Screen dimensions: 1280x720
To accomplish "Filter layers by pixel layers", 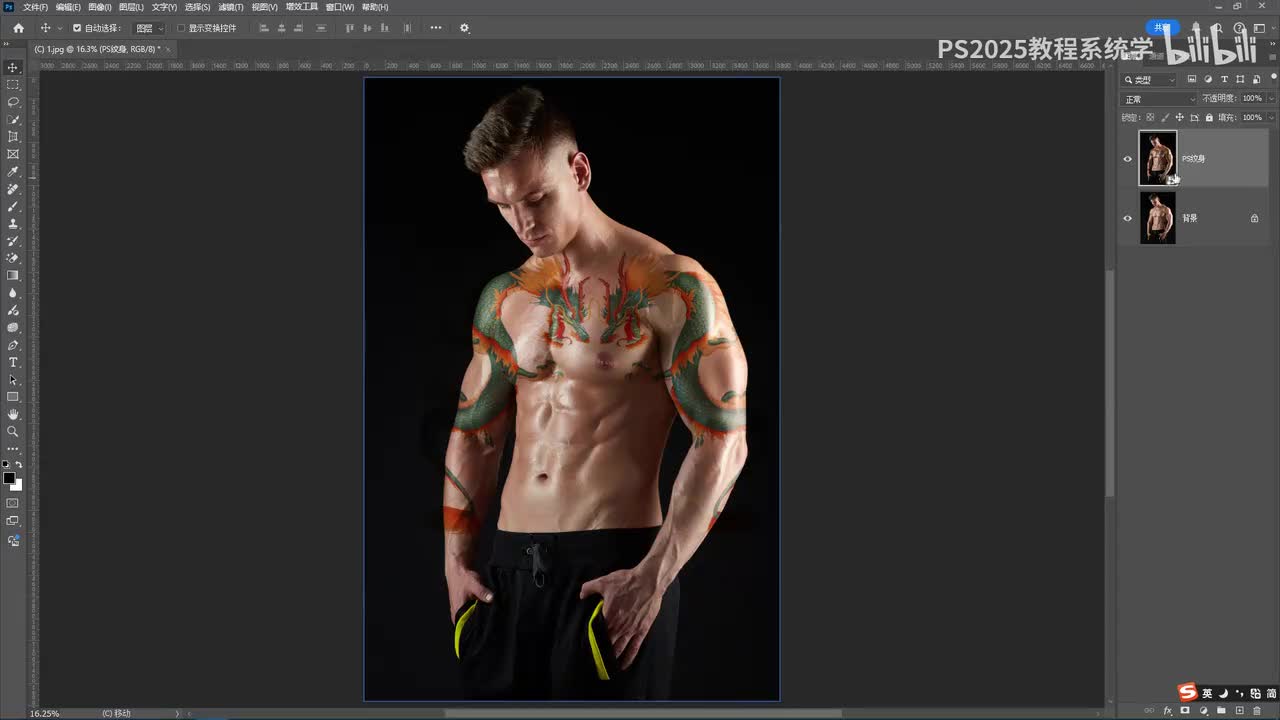I will 1192,79.
